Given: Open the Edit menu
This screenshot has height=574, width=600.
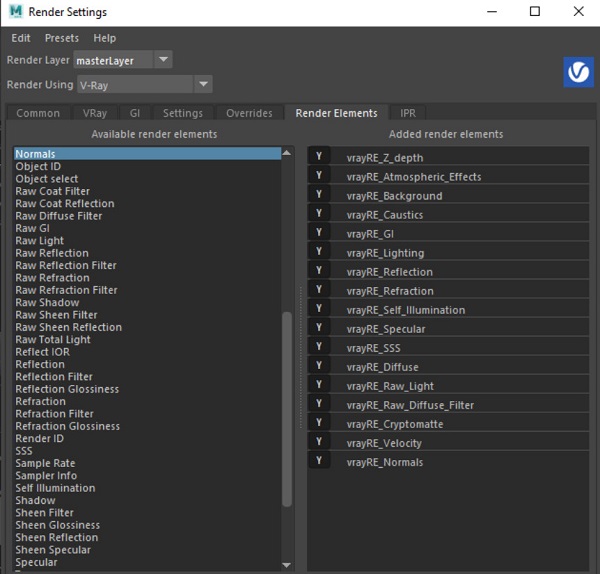Looking at the screenshot, I should tap(21, 38).
